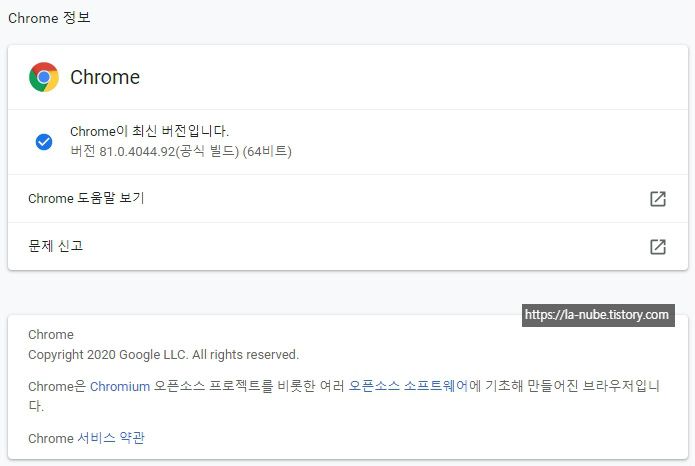Click the large Chrome heading beside logo
695x466 pixels.
click(105, 77)
